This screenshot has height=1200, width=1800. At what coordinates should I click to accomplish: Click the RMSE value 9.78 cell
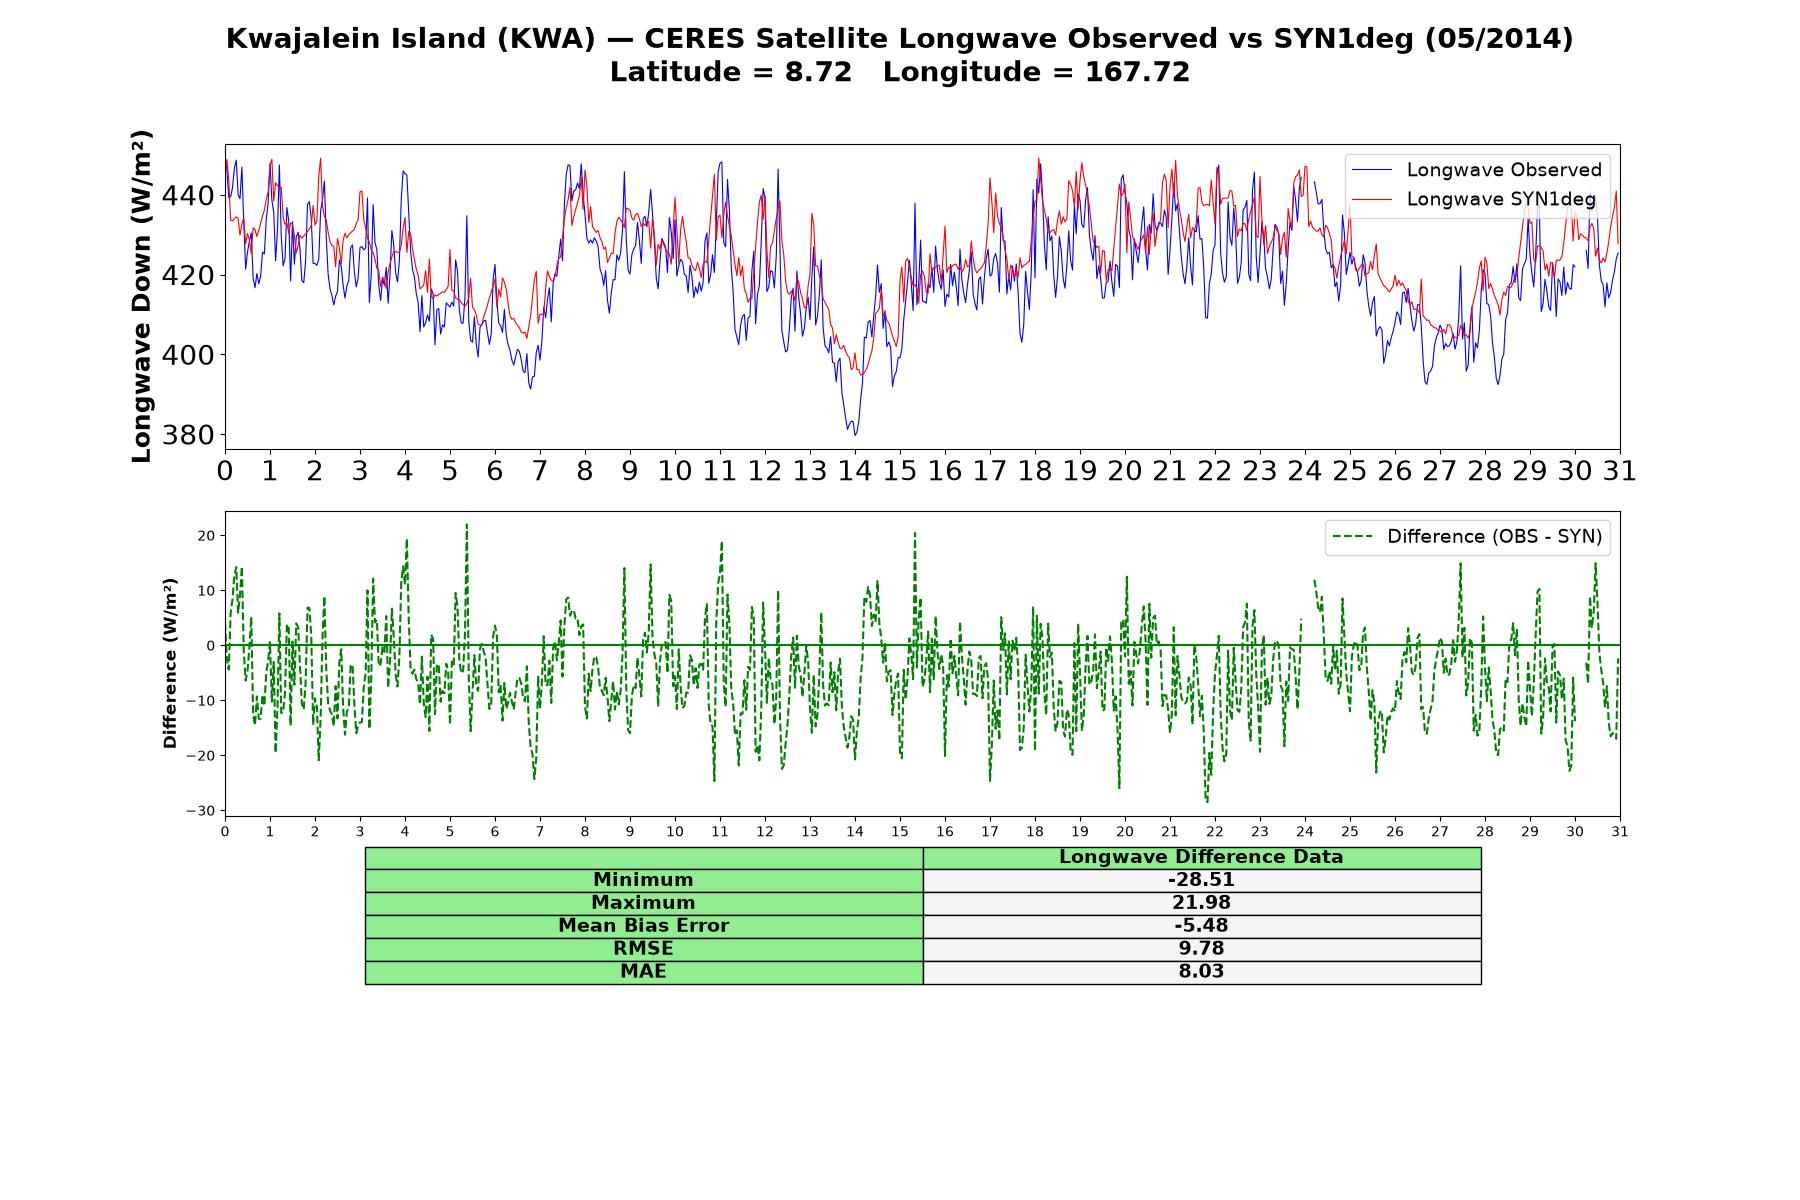click(x=1202, y=949)
